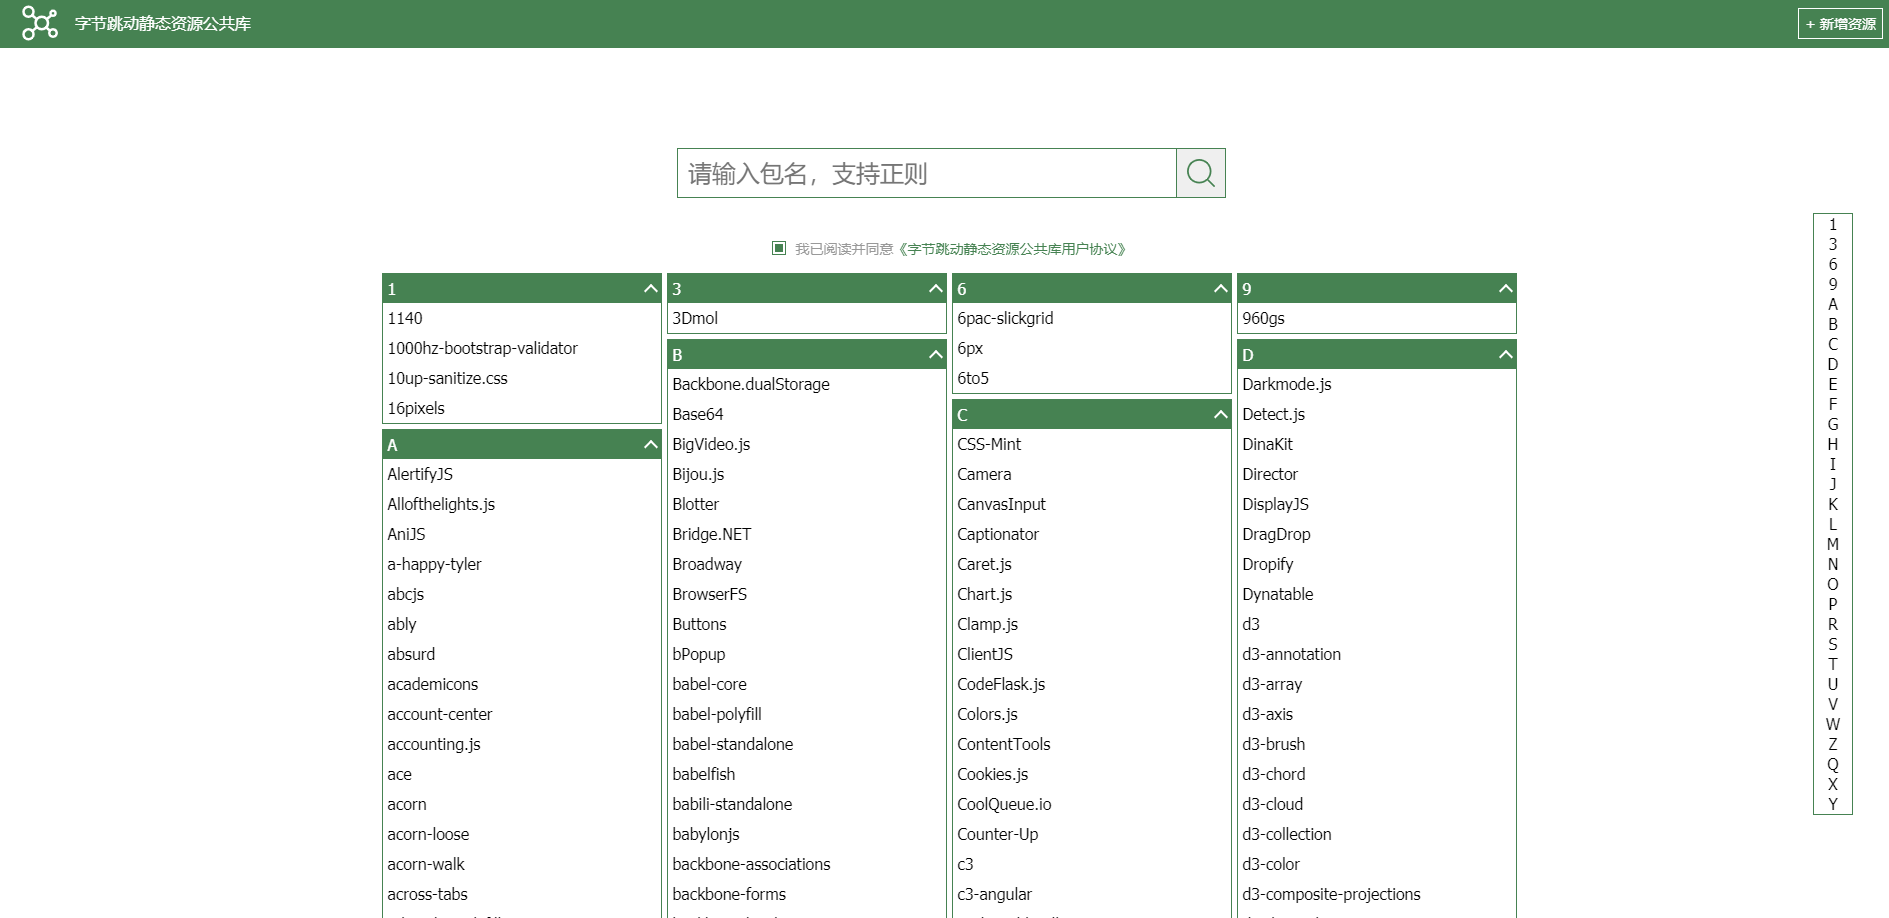Toggle the user agreement checkbox
The width and height of the screenshot is (1889, 918).
tap(779, 247)
